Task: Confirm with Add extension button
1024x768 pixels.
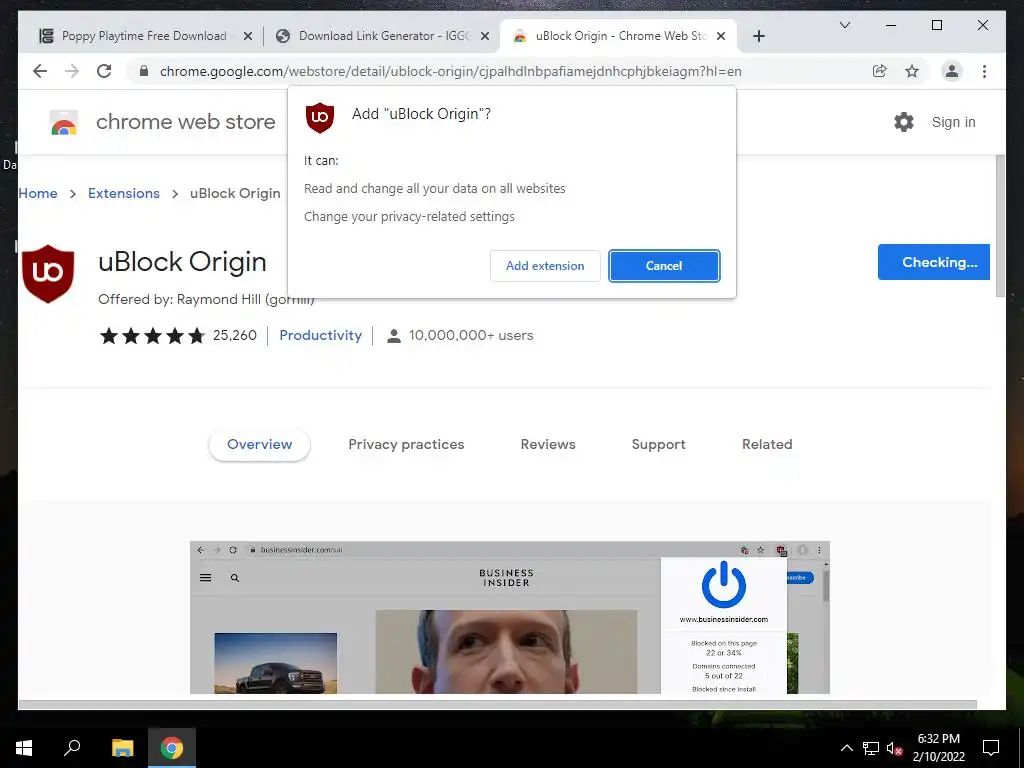Action: coord(545,266)
